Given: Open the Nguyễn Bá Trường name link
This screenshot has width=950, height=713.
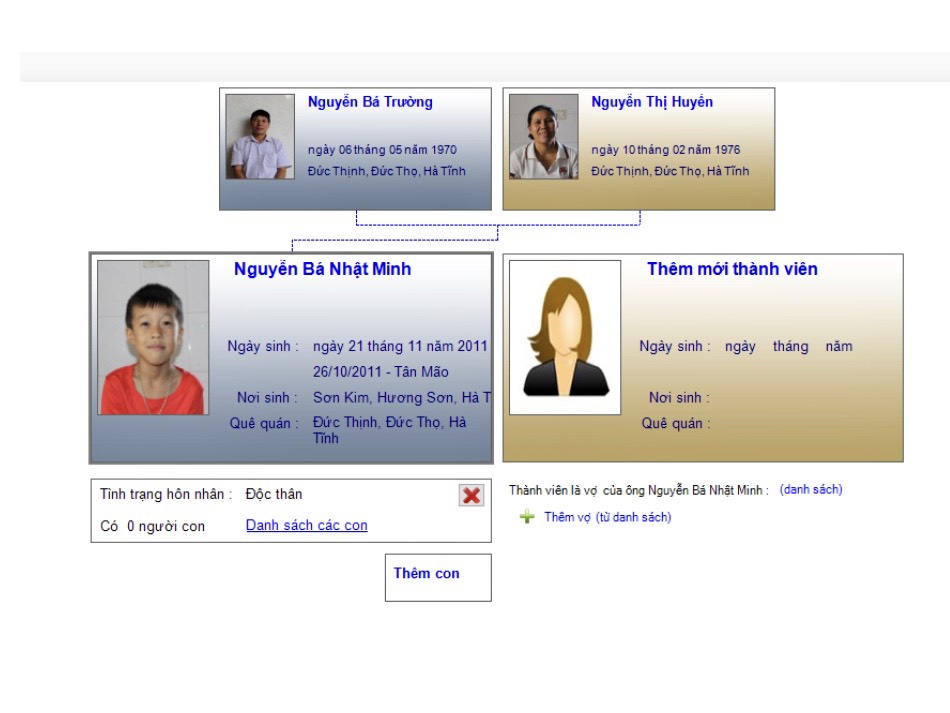Looking at the screenshot, I should tap(370, 102).
